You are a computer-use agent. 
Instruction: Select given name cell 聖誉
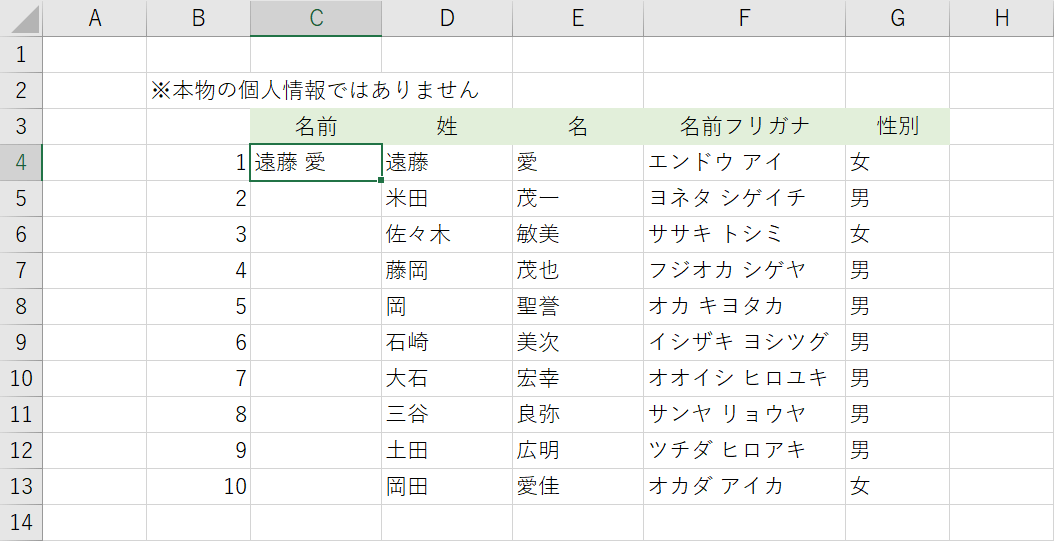(578, 306)
